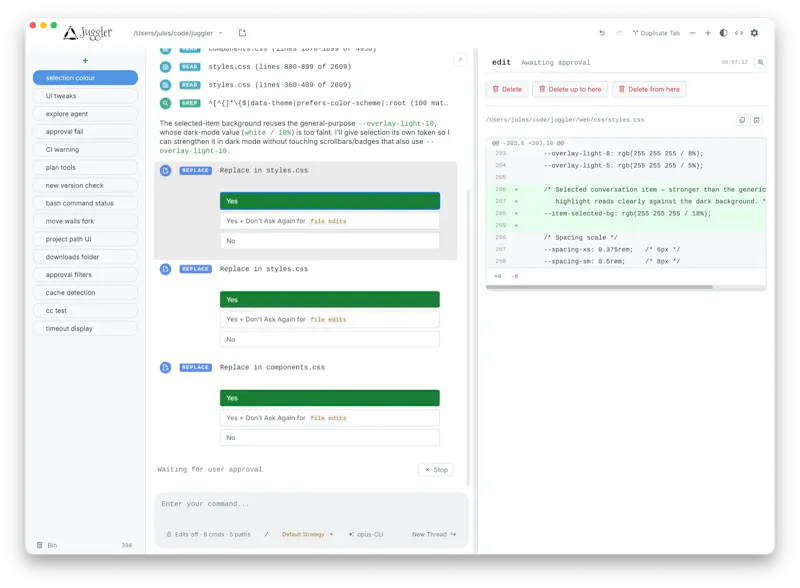Click the zoom out minus icon
Image resolution: width=800 pixels, height=588 pixels.
click(692, 33)
